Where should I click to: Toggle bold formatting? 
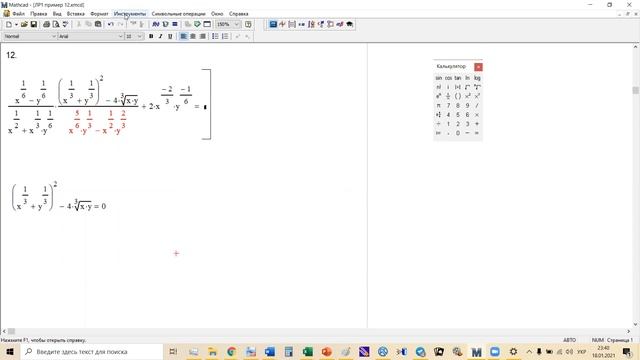[x=151, y=36]
